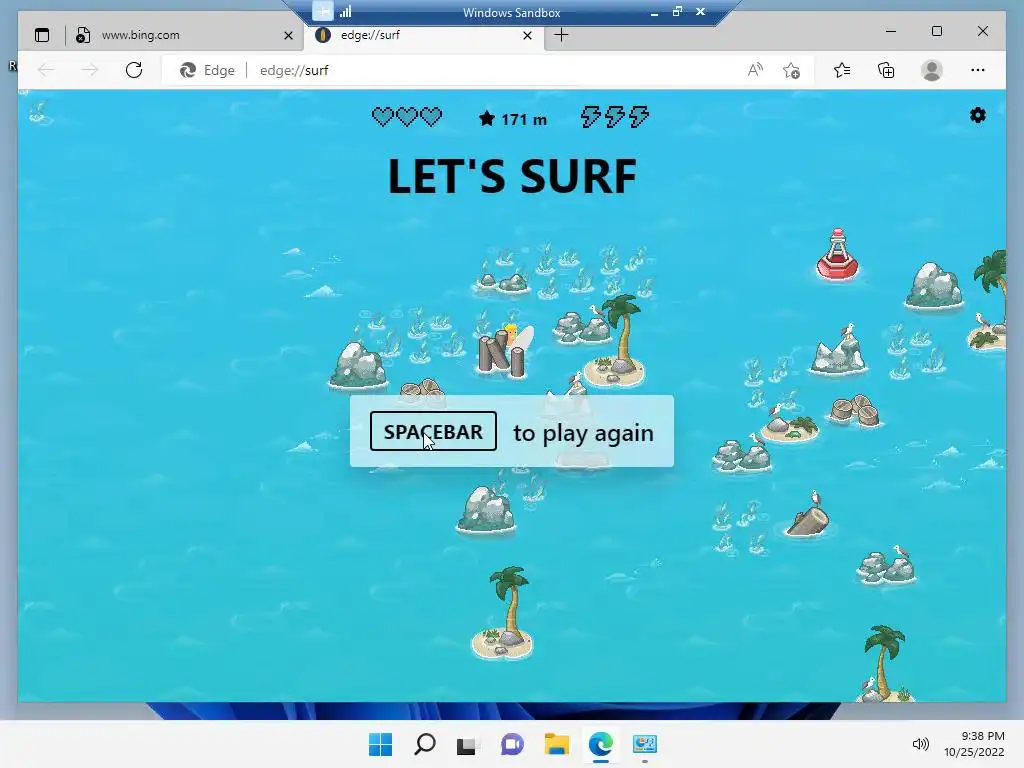Open the Collections panel

point(886,70)
